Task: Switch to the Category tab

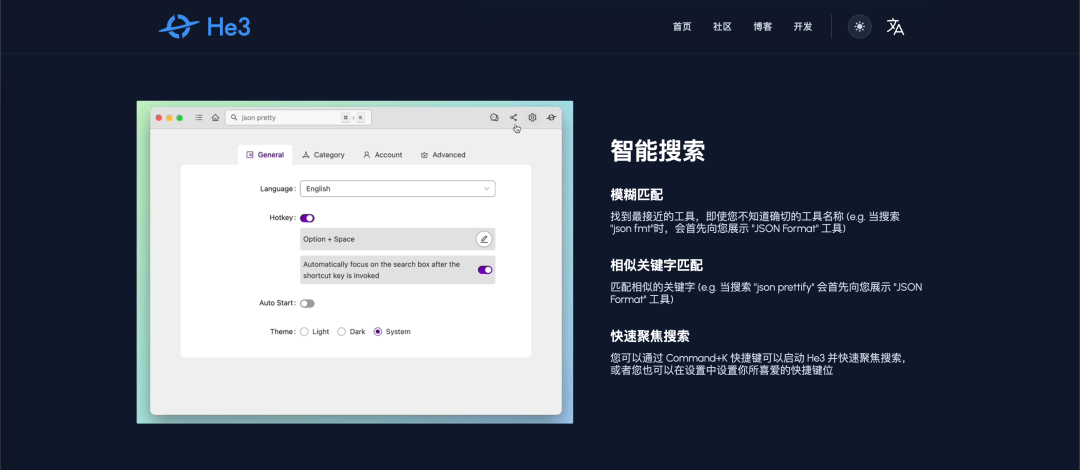Action: click(324, 155)
